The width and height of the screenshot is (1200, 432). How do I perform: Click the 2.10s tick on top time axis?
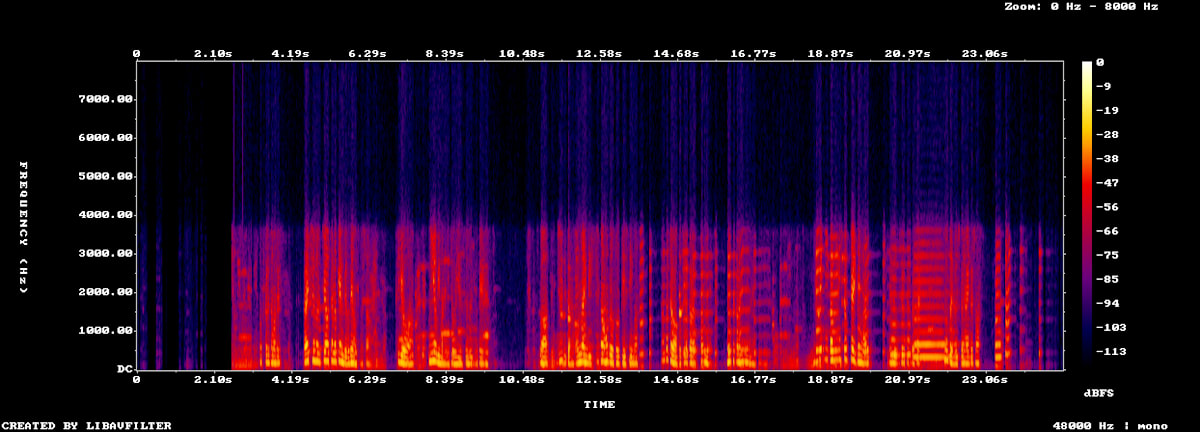point(213,53)
